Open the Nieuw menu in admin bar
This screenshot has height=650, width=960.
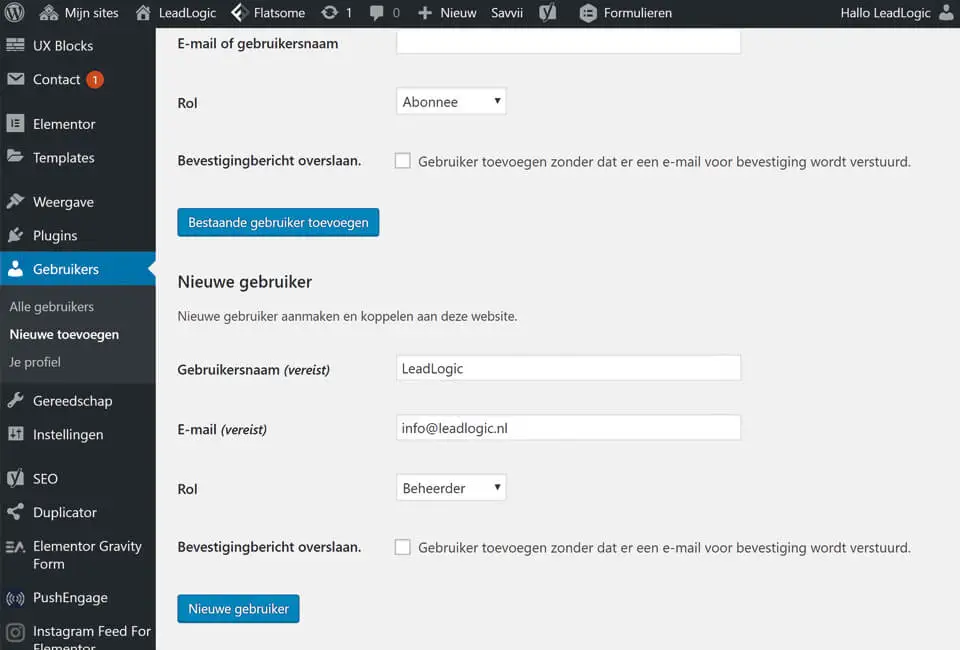point(446,13)
